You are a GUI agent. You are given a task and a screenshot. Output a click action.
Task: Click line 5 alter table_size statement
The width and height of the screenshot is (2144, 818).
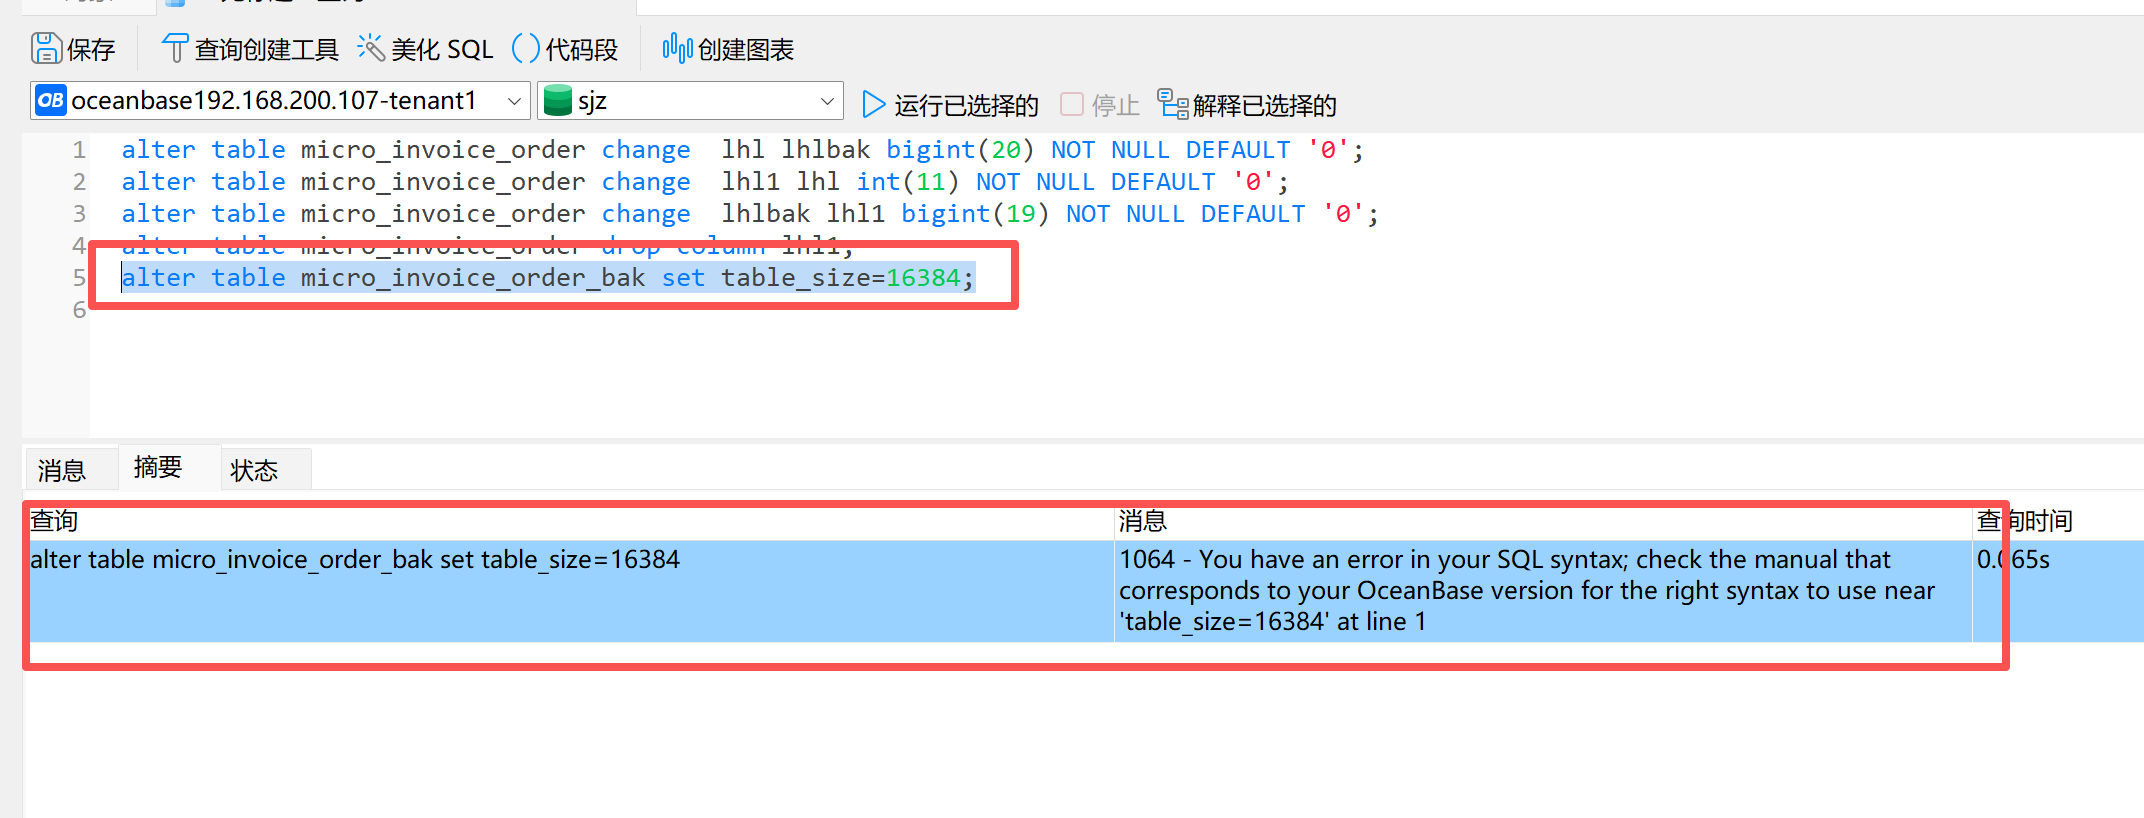[547, 278]
